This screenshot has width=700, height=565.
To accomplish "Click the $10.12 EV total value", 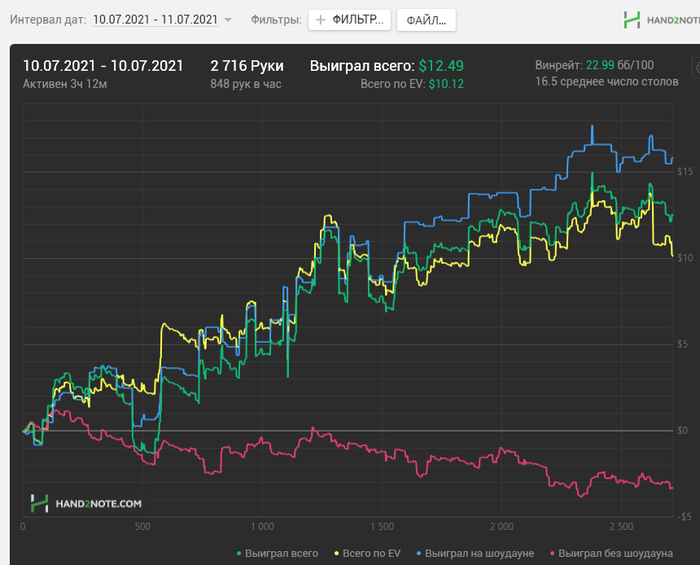I will [446, 84].
